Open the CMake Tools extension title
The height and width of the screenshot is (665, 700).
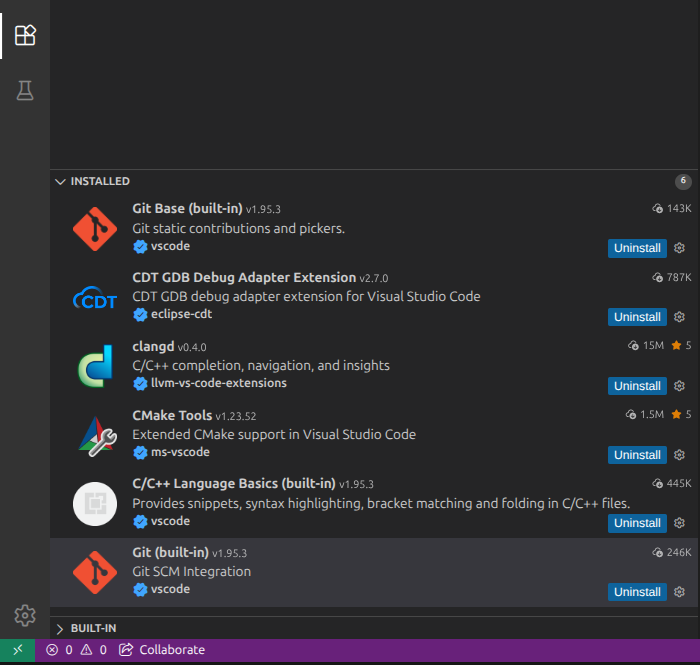click(x=172, y=416)
